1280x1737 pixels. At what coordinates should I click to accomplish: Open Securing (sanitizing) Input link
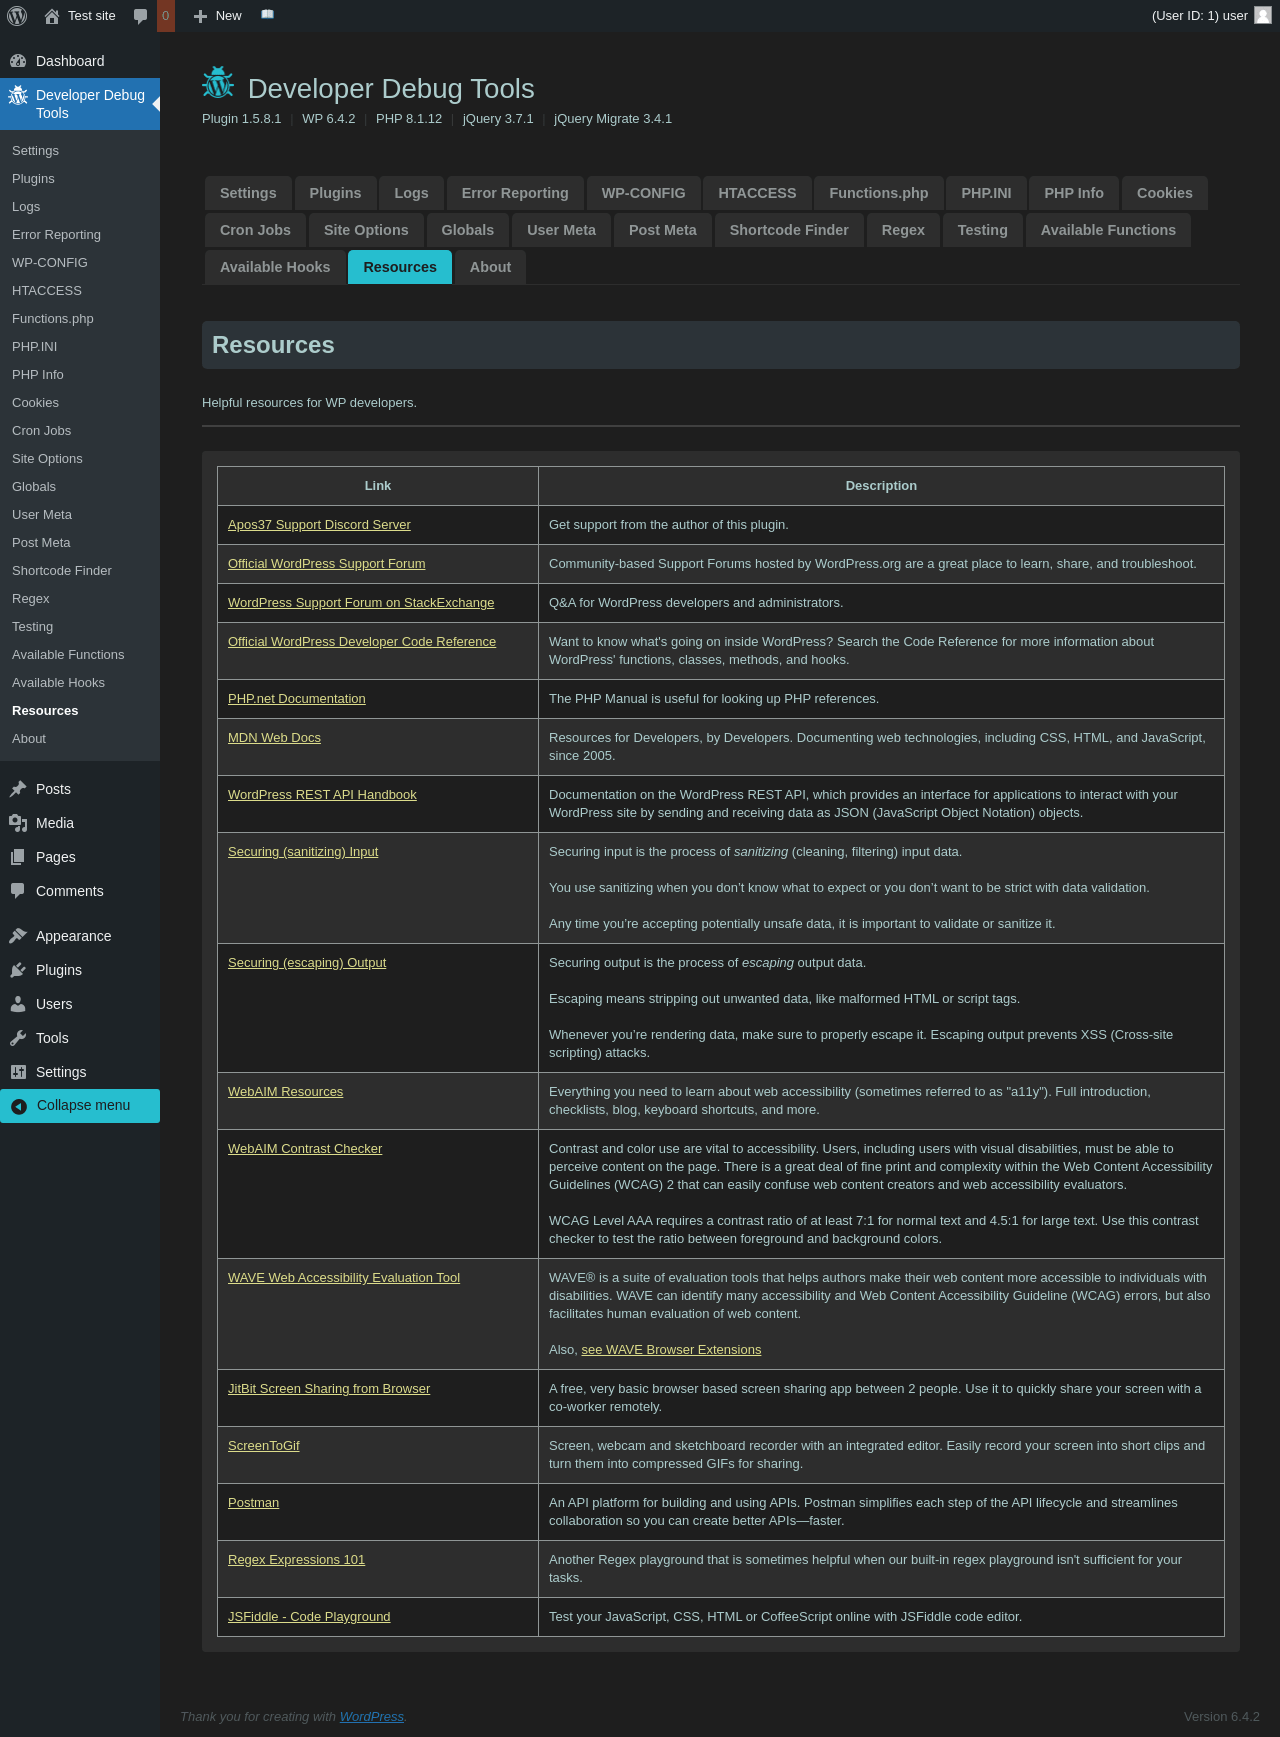click(x=303, y=852)
